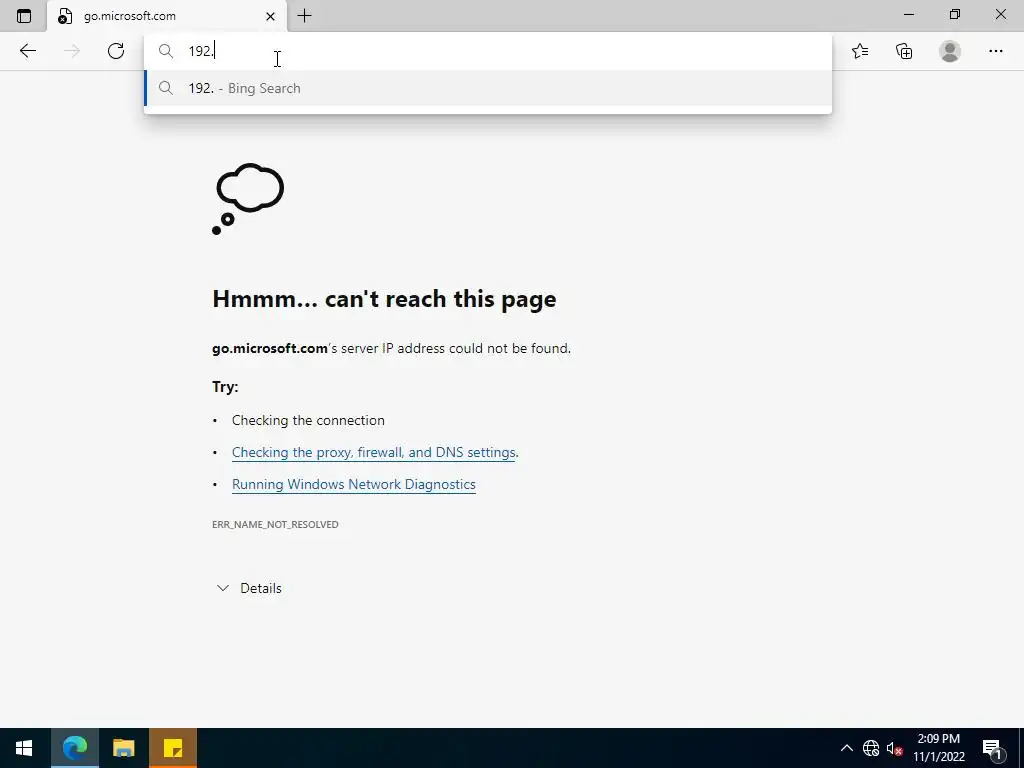Click the network globe tray icon
The height and width of the screenshot is (768, 1024).
point(871,748)
